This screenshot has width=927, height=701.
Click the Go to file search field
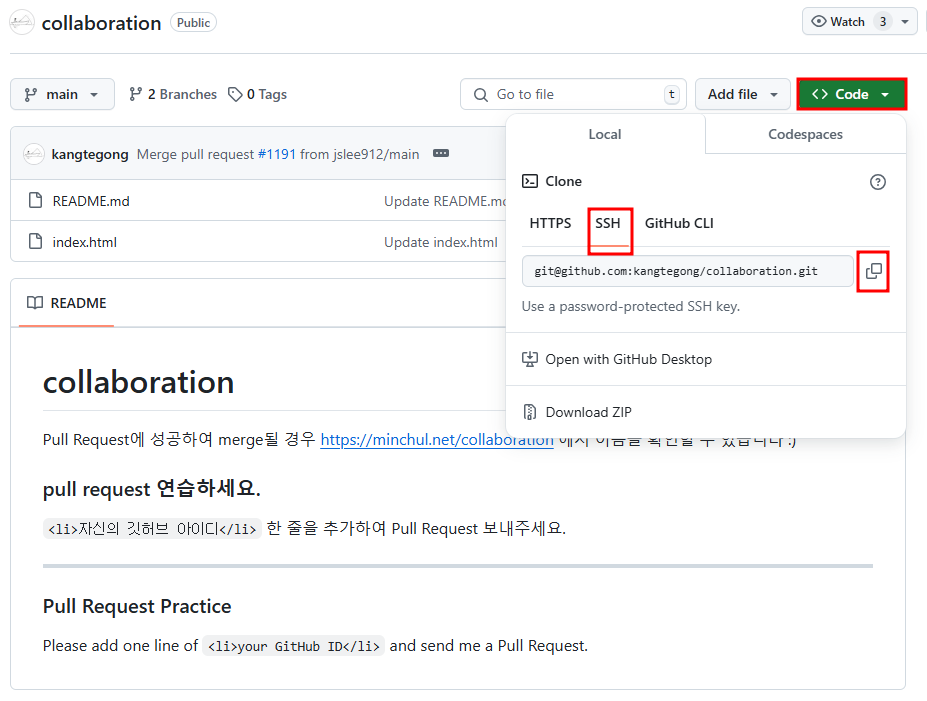[x=573, y=94]
